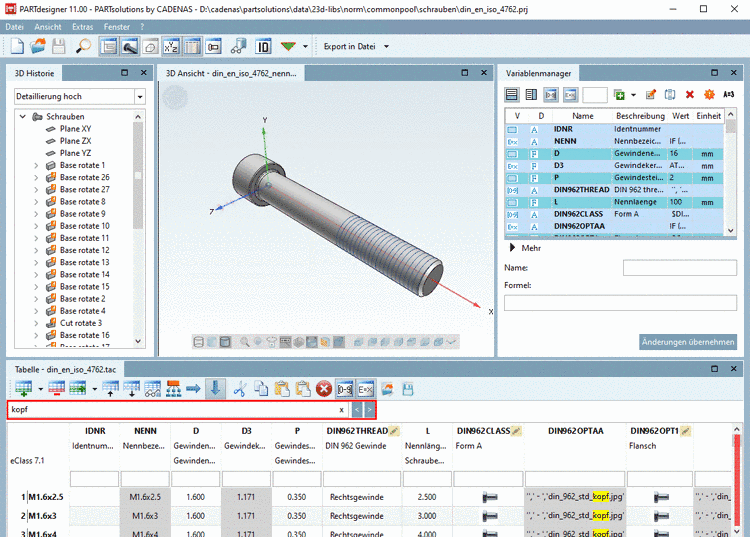
Task: Click the move row up icon
Action: pos(110,389)
